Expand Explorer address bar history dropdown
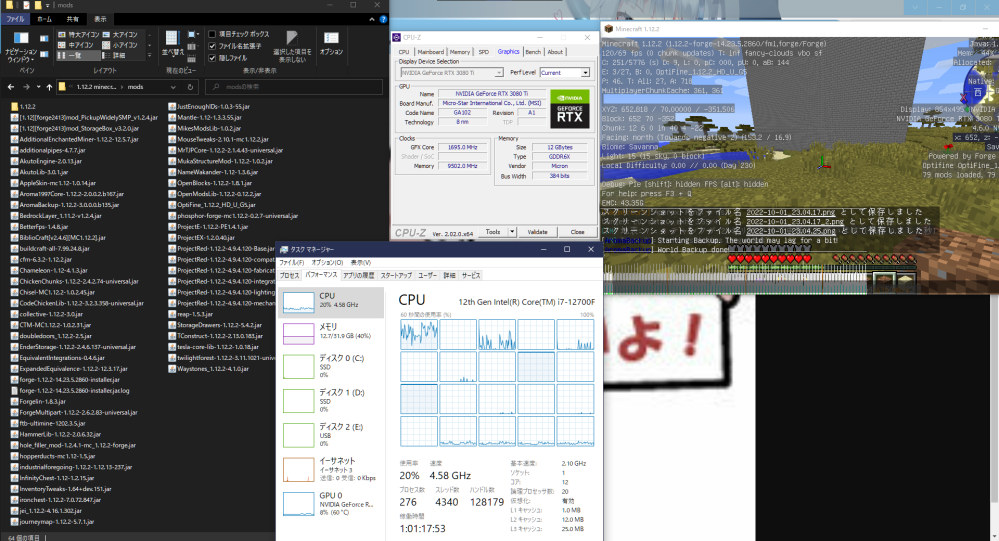This screenshot has width=999, height=541. coord(173,87)
